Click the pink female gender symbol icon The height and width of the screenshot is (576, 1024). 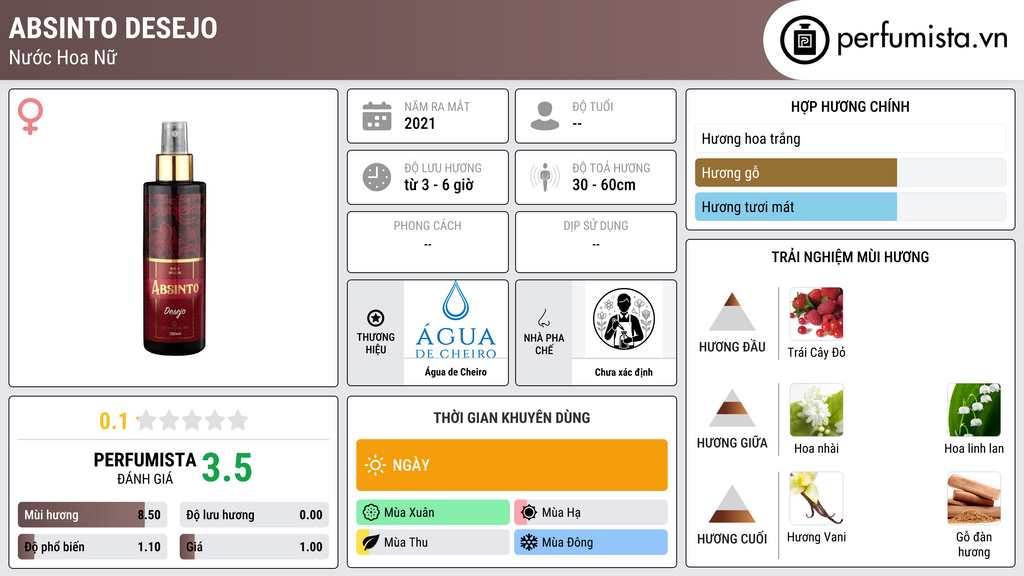point(30,116)
